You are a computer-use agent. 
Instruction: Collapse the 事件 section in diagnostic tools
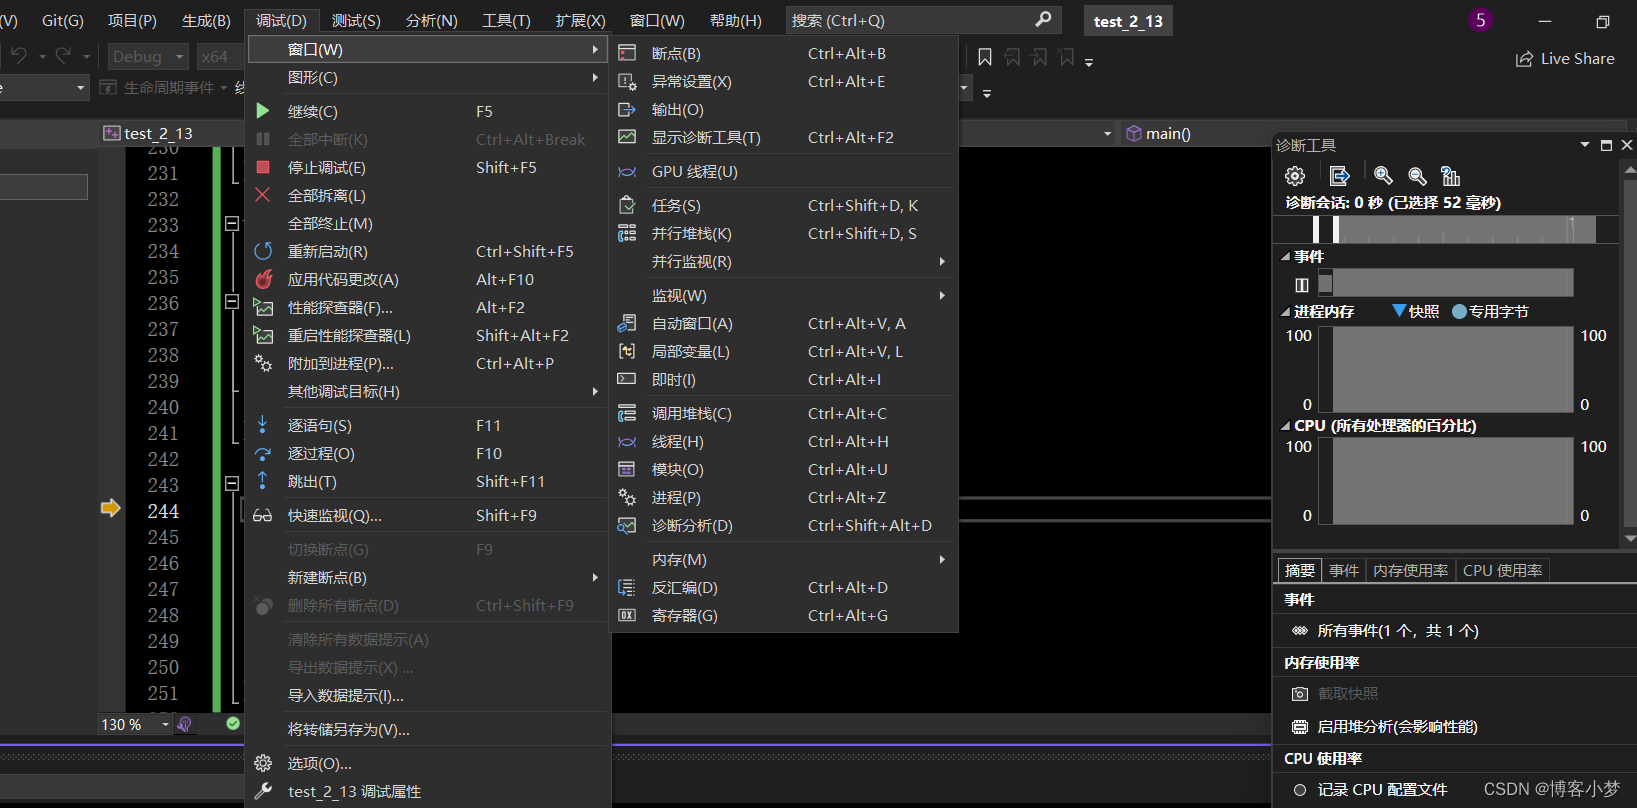(1286, 257)
